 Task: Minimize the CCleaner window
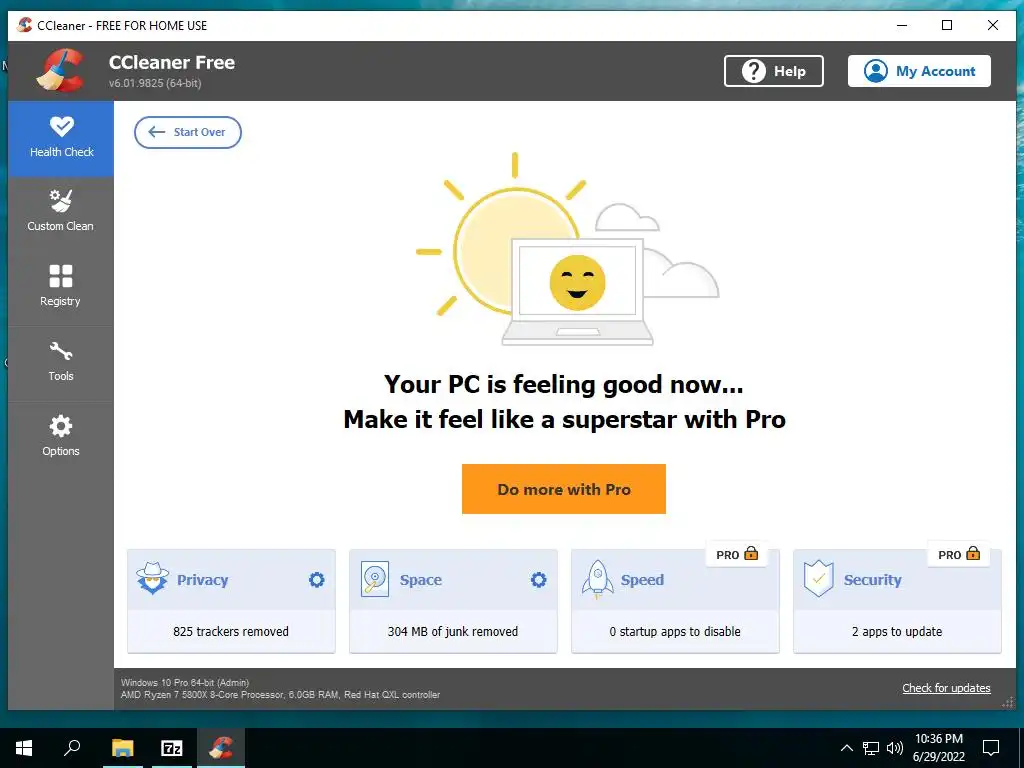[x=902, y=25]
